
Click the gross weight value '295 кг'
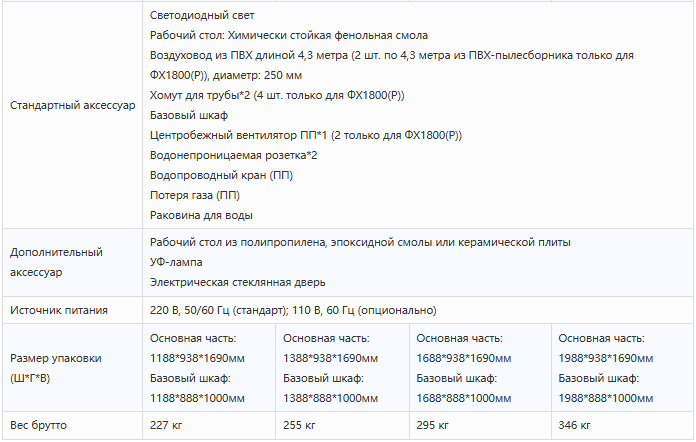click(432, 425)
